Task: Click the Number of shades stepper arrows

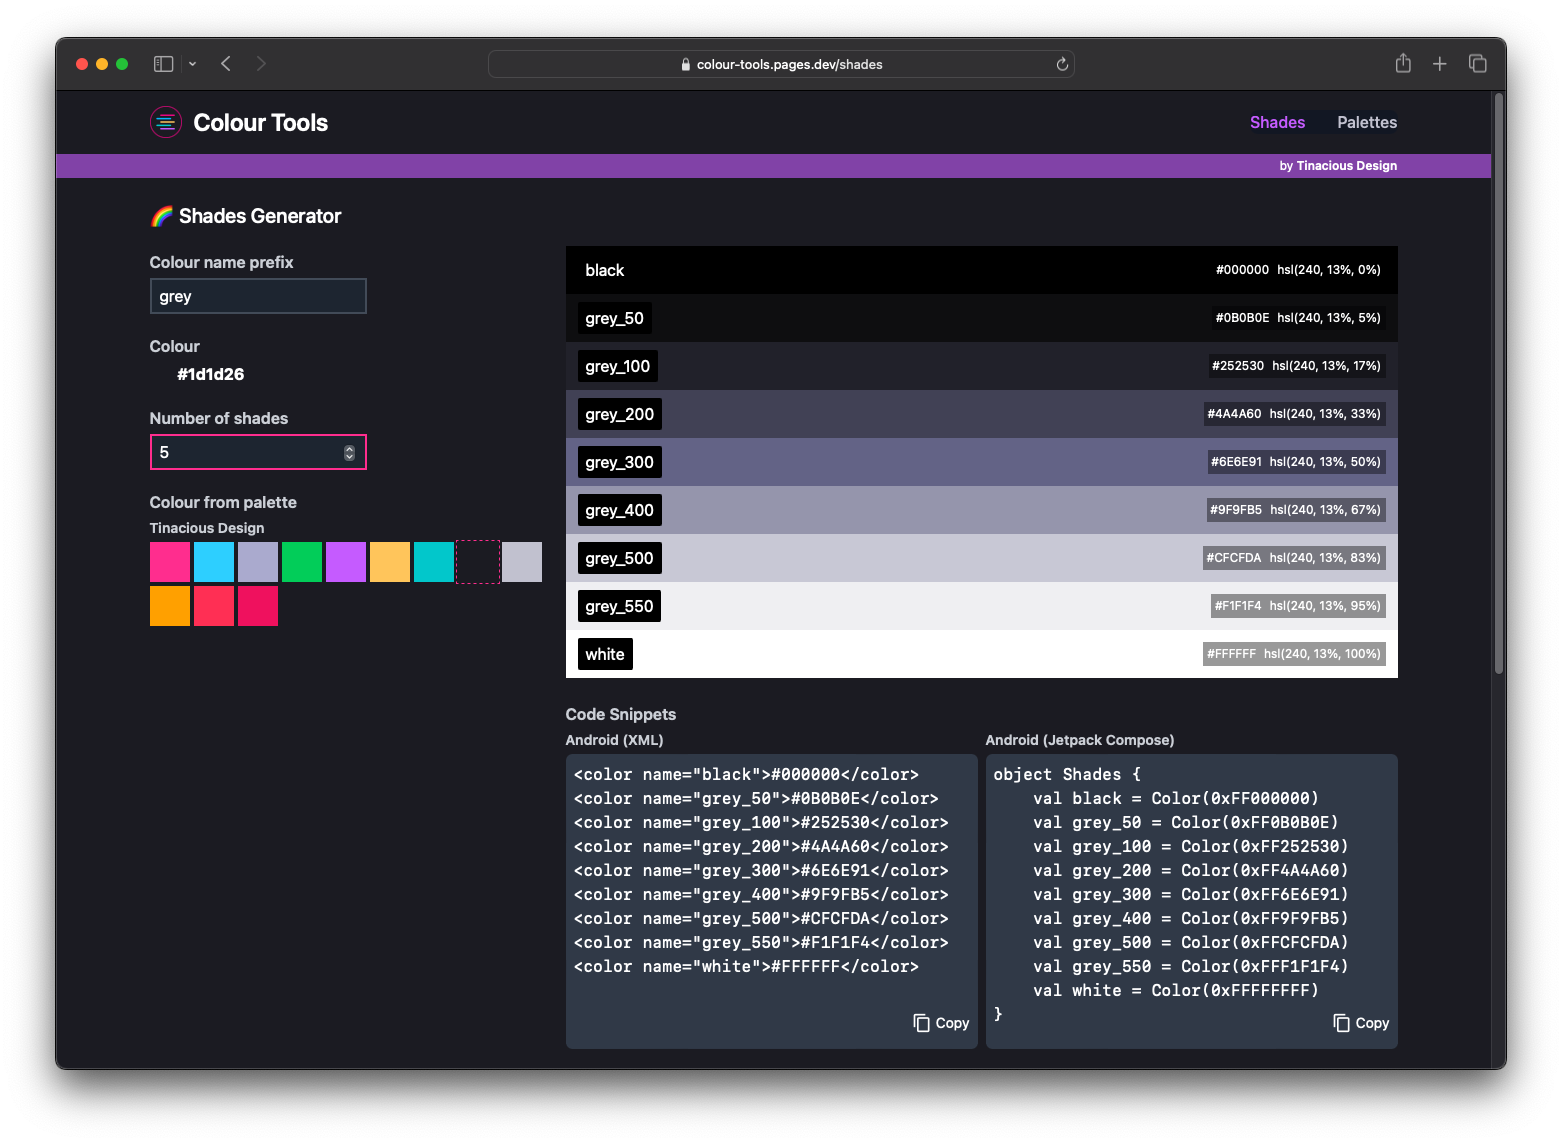Action: coord(349,452)
